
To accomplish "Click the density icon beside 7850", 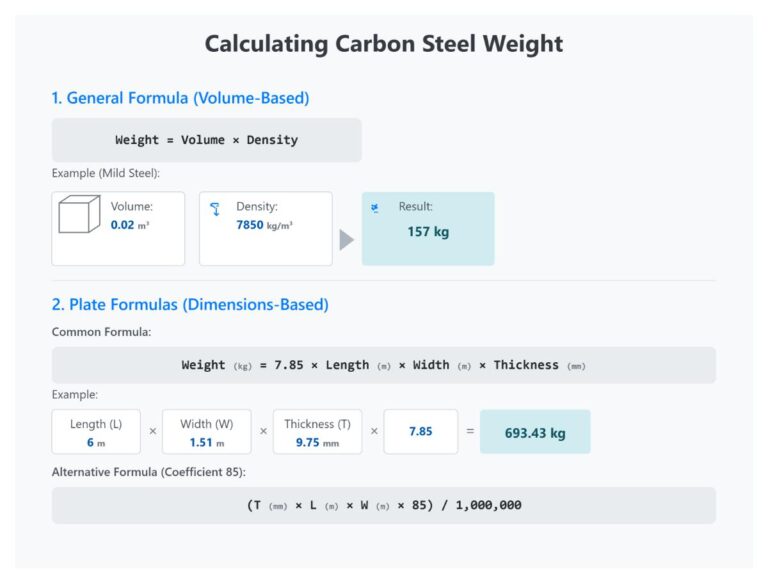I will (x=215, y=209).
